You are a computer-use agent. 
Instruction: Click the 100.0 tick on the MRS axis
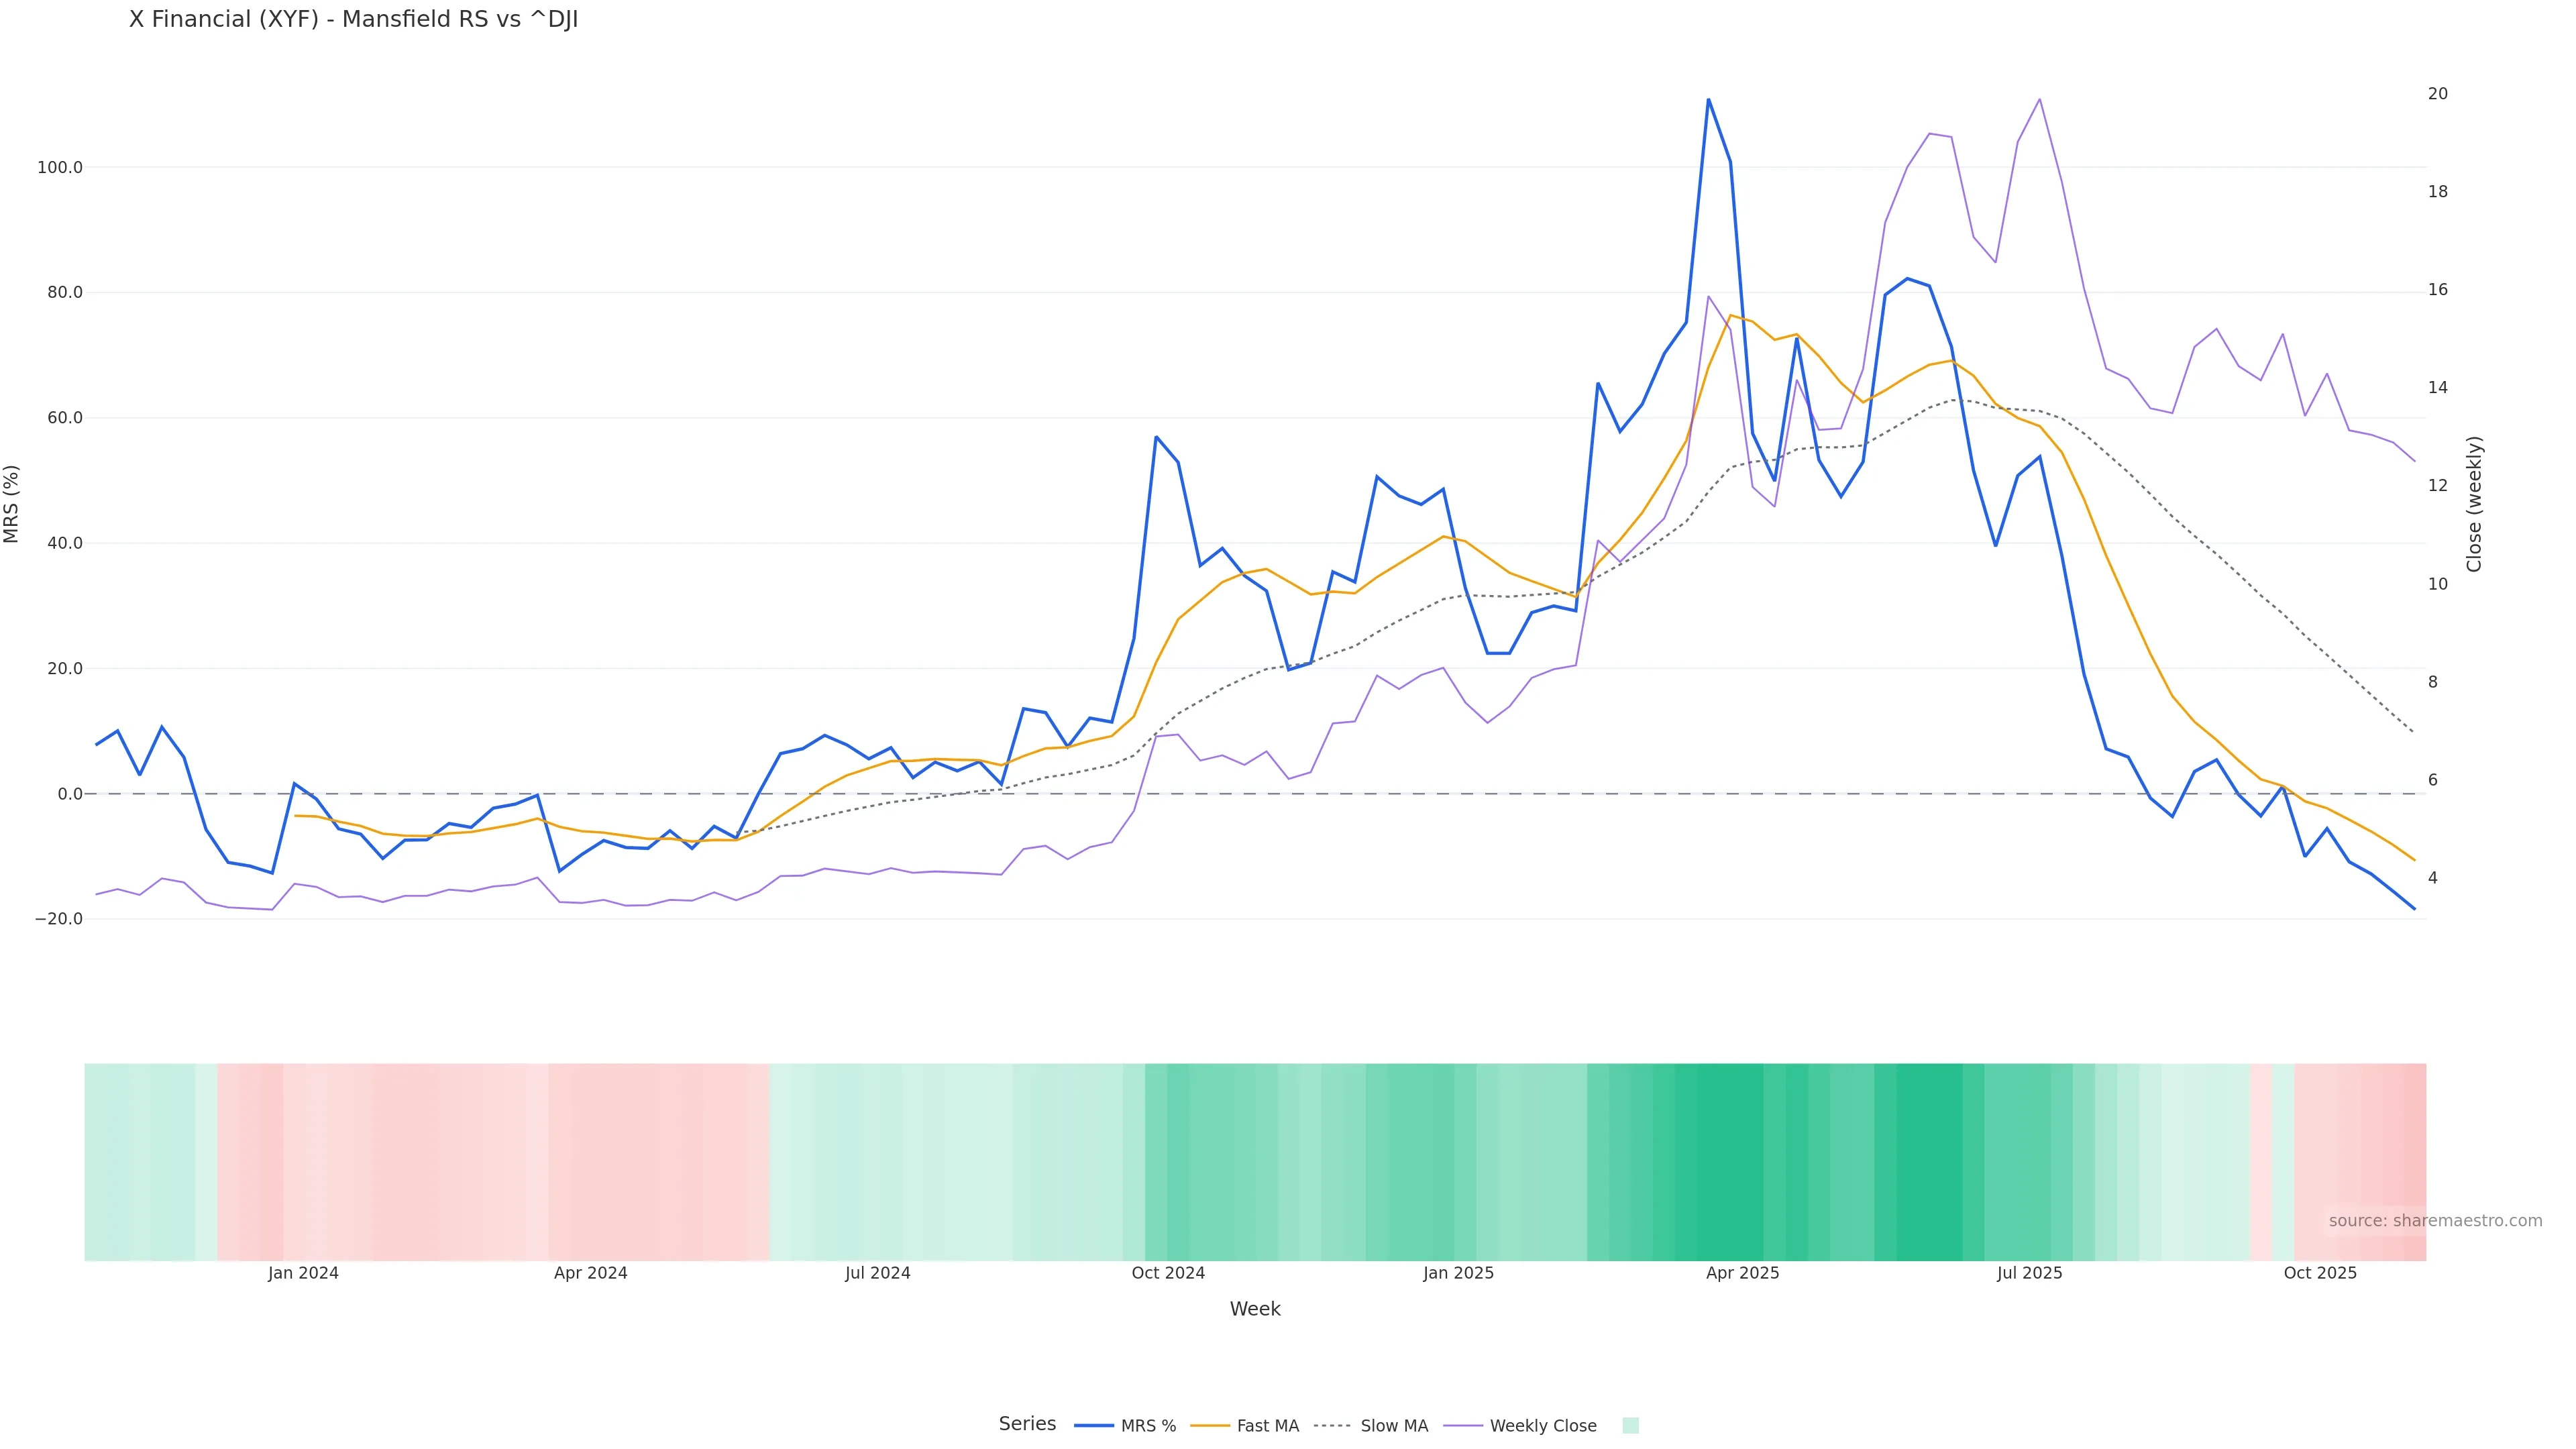click(60, 168)
